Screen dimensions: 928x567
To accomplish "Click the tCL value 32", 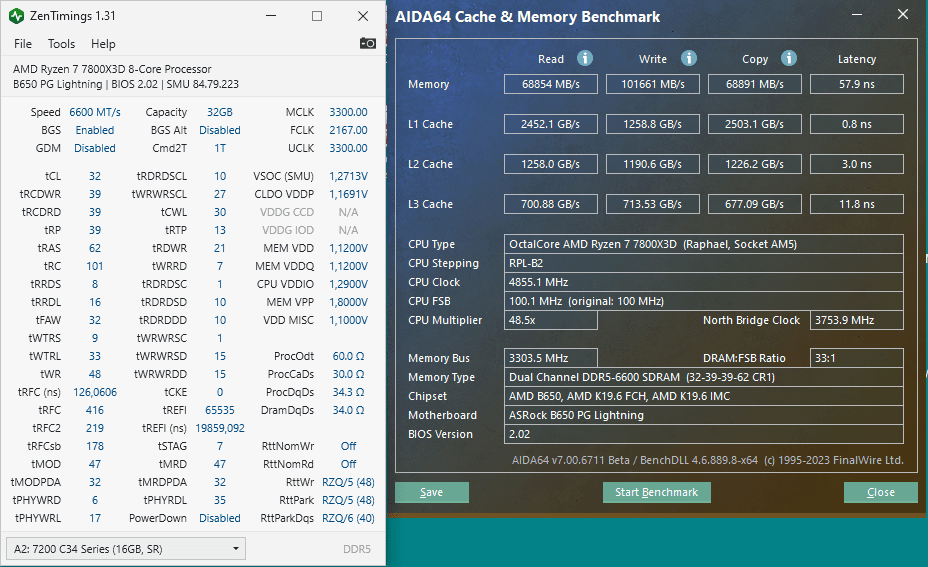I will point(95,176).
